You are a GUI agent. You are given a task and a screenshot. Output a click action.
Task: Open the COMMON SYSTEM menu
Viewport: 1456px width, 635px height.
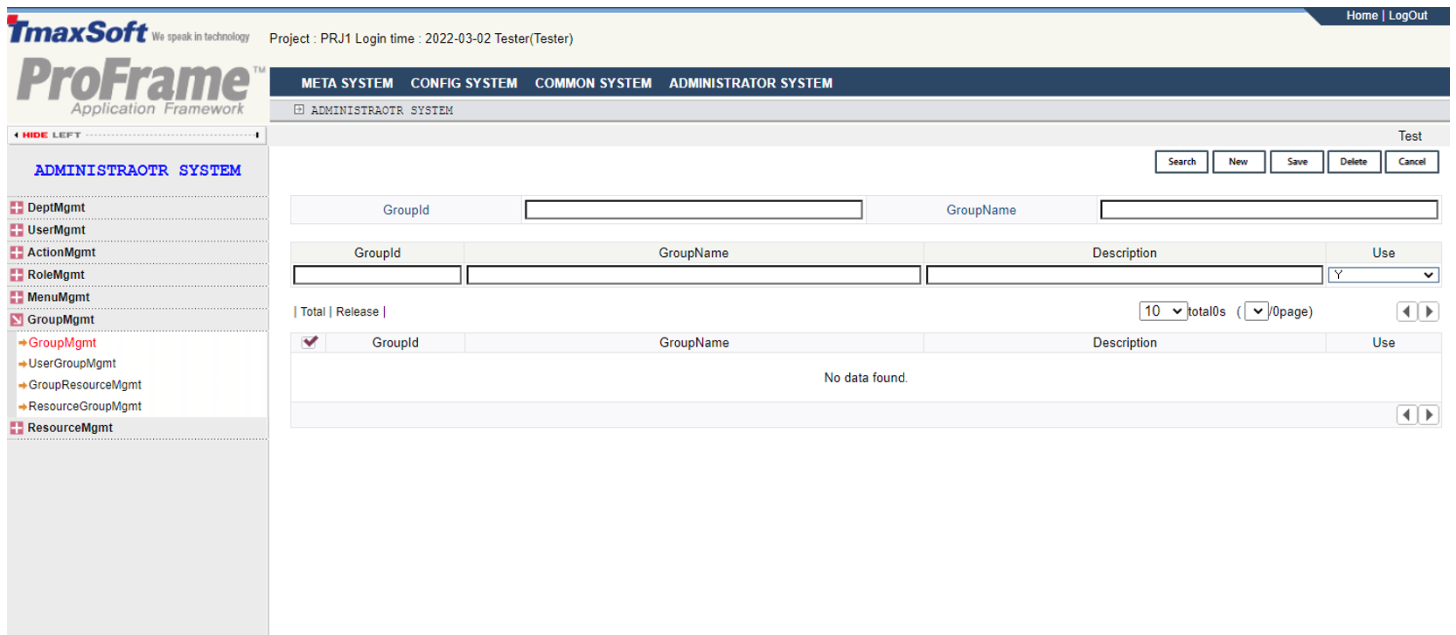593,83
